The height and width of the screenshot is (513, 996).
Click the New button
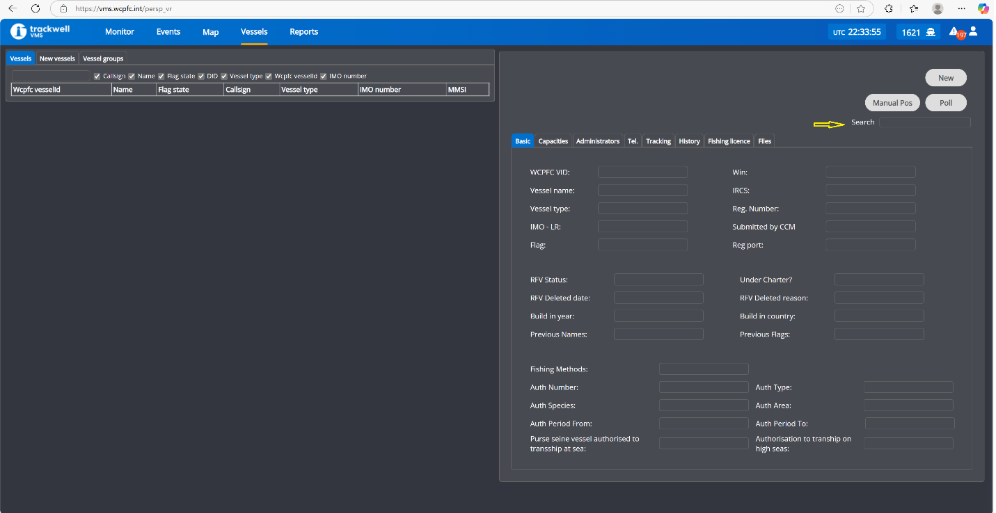(946, 78)
